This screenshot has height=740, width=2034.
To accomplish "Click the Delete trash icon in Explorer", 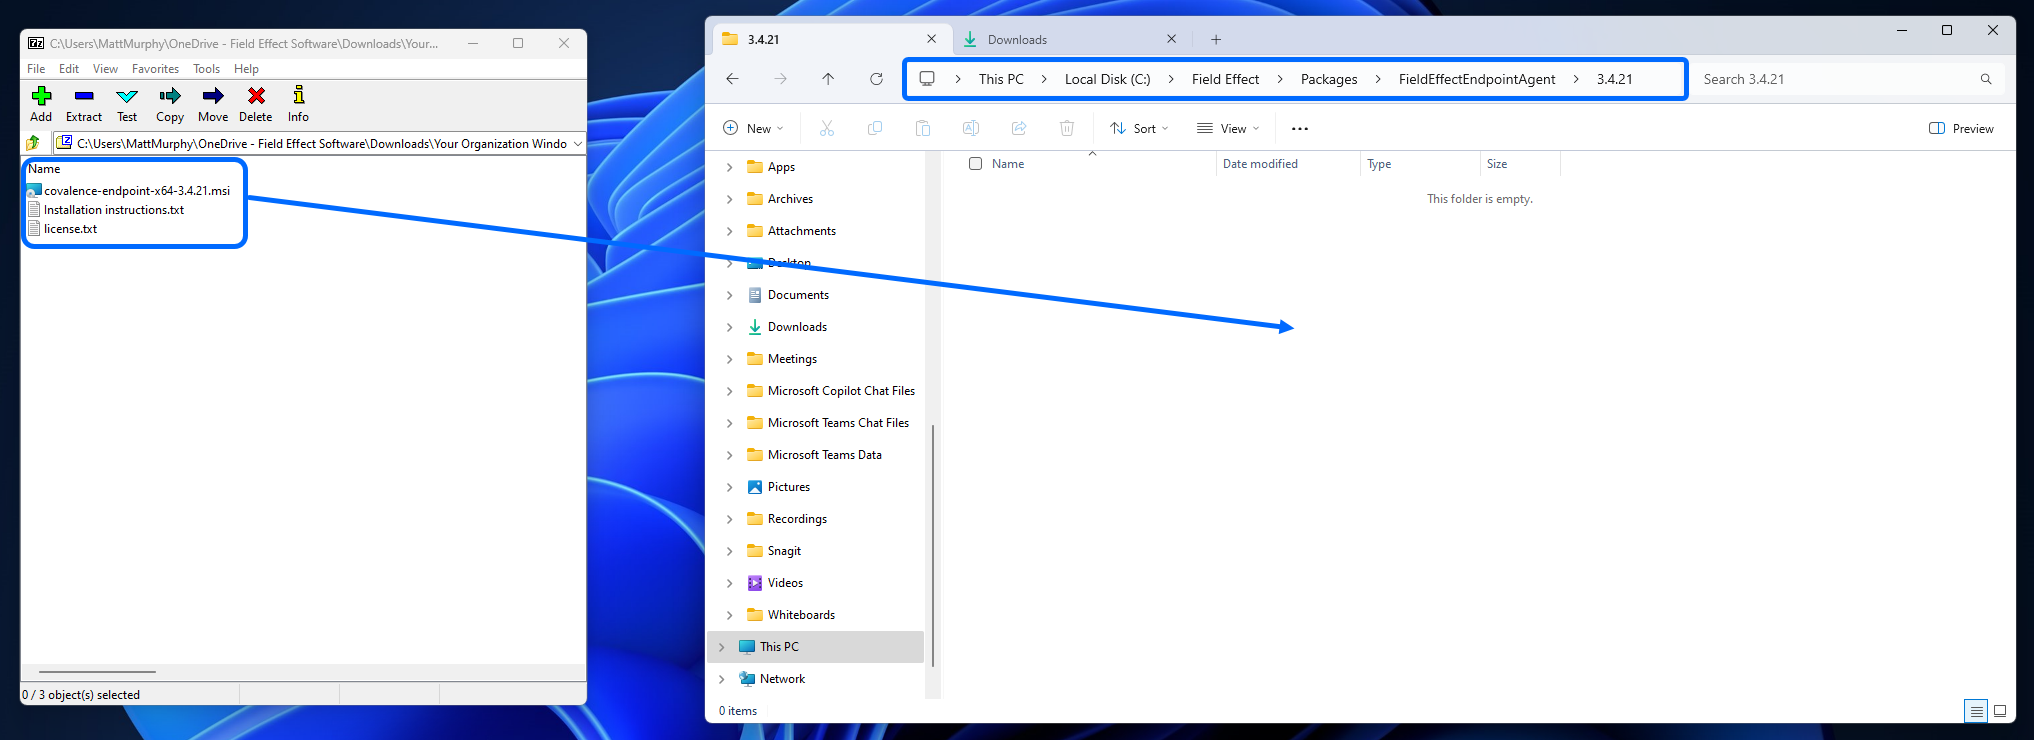I will pos(1067,128).
